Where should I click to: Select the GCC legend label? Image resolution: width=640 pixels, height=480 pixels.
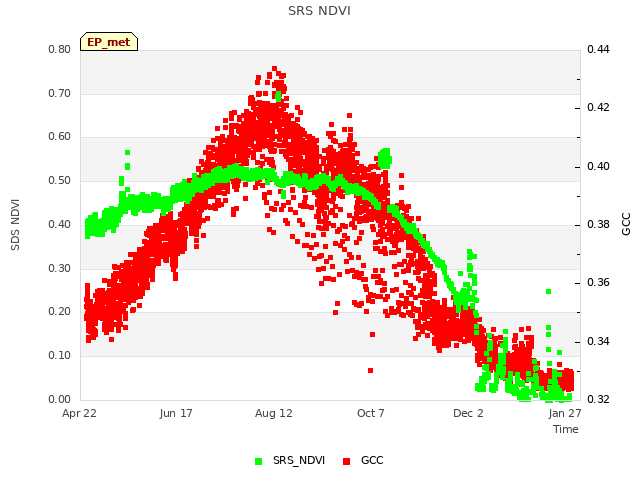pyautogui.click(x=372, y=460)
